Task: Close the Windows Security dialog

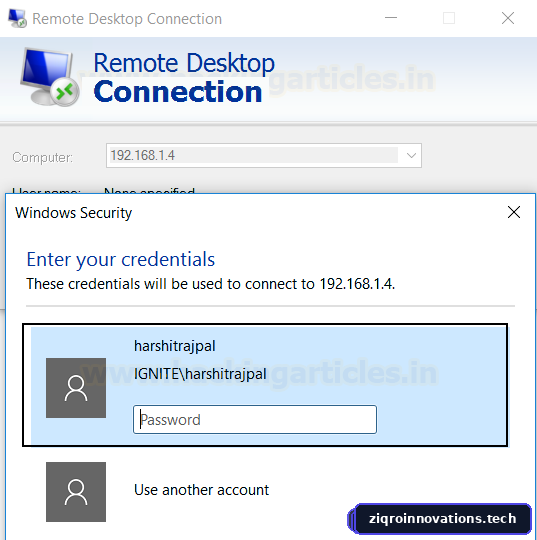Action: click(514, 212)
